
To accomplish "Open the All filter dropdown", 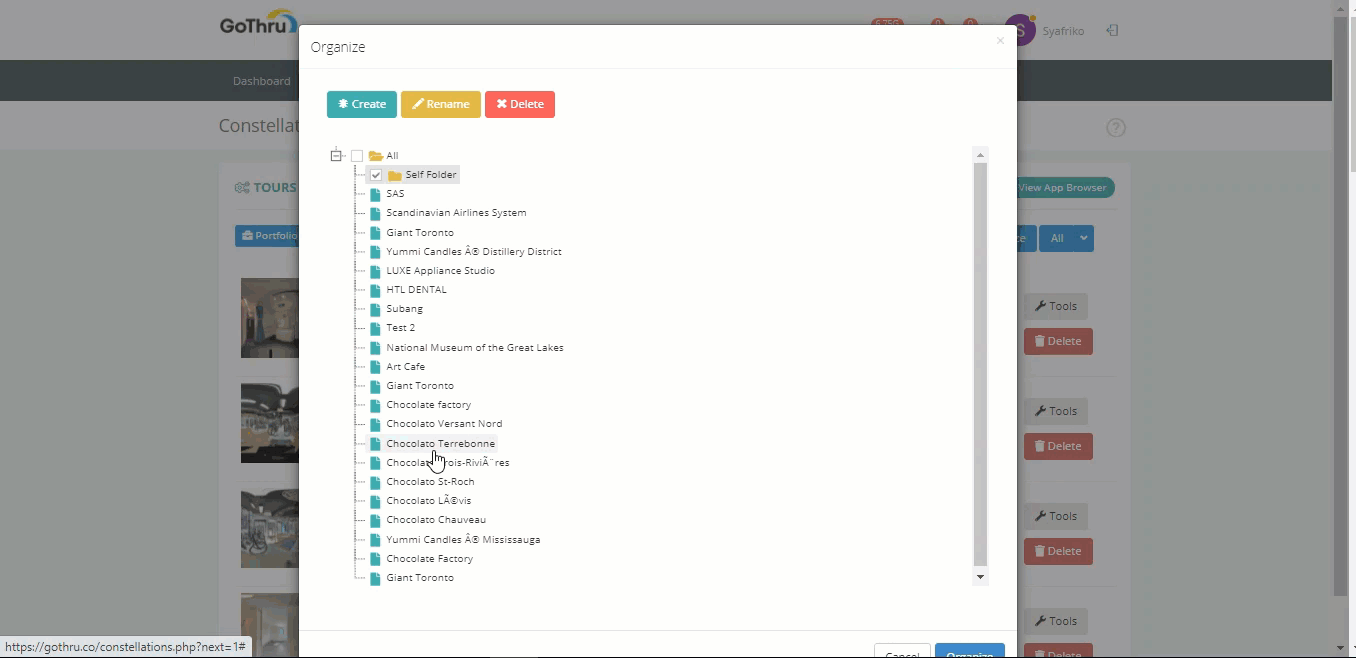I will tap(1066, 238).
